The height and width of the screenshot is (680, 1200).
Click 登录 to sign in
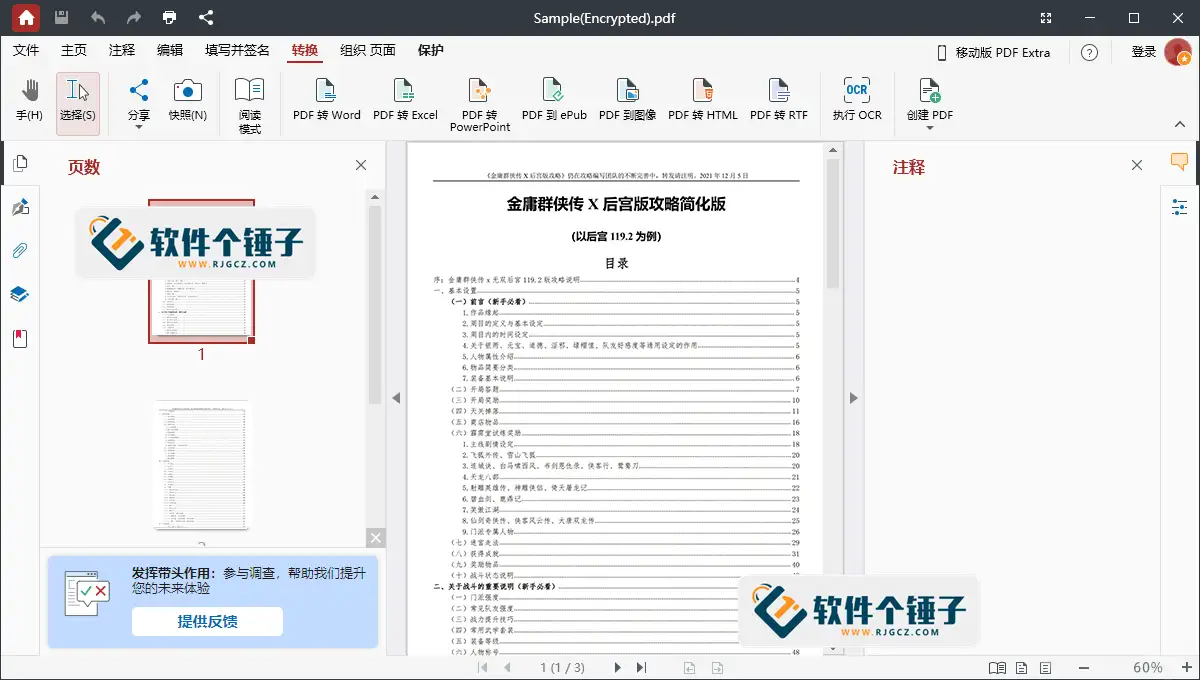(x=1143, y=51)
